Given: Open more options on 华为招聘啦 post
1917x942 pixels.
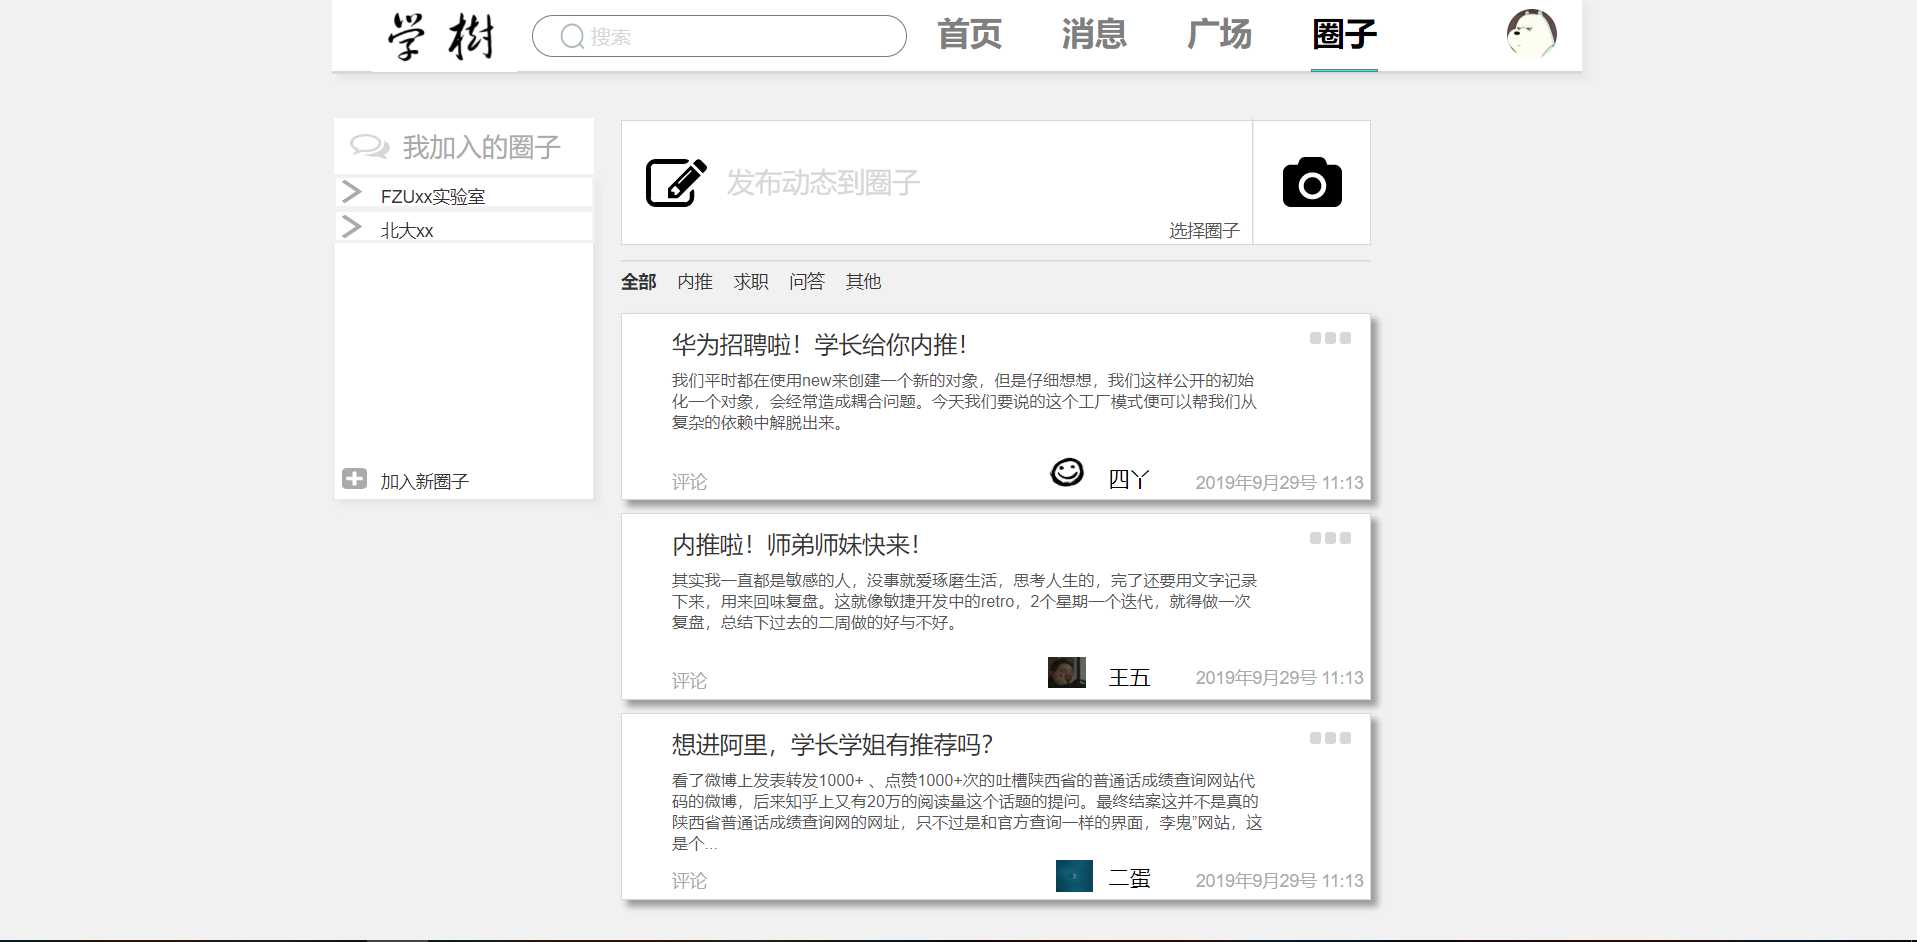Looking at the screenshot, I should (x=1330, y=338).
